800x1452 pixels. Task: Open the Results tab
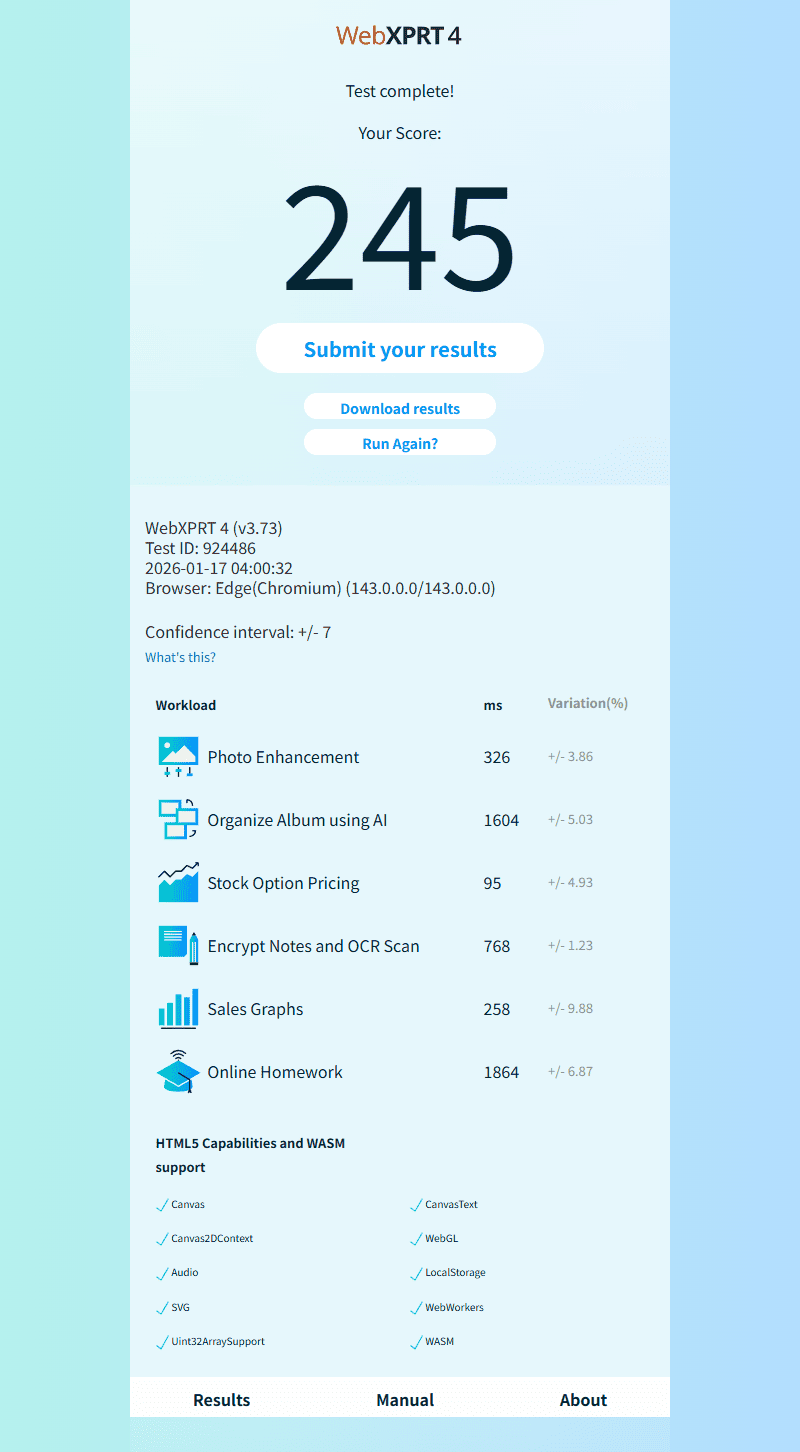222,1400
